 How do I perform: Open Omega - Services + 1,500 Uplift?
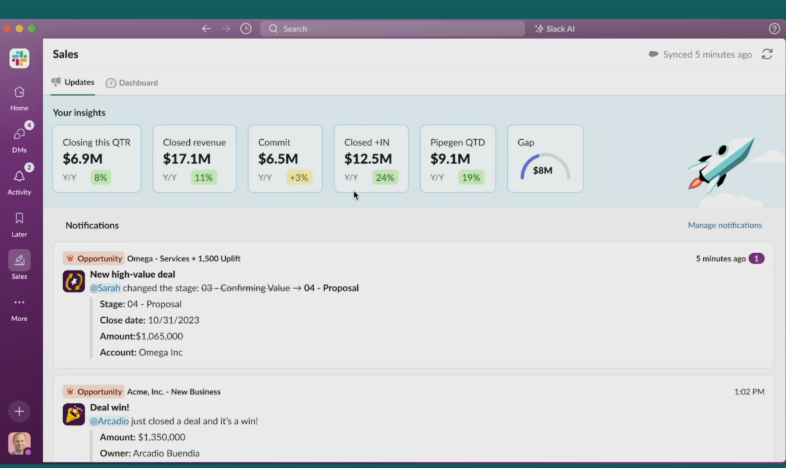(x=183, y=259)
